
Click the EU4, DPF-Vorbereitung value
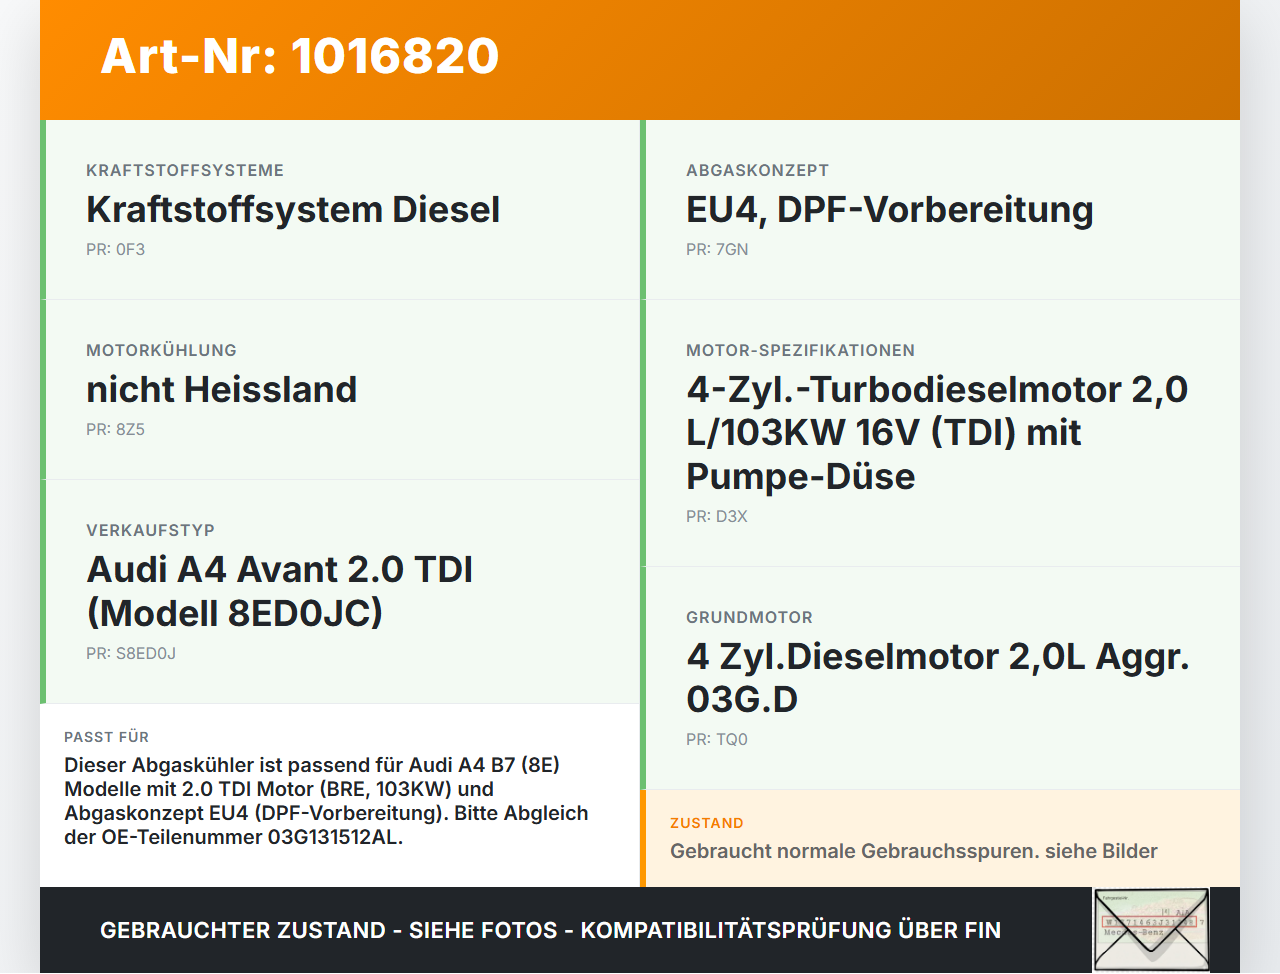tap(890, 209)
